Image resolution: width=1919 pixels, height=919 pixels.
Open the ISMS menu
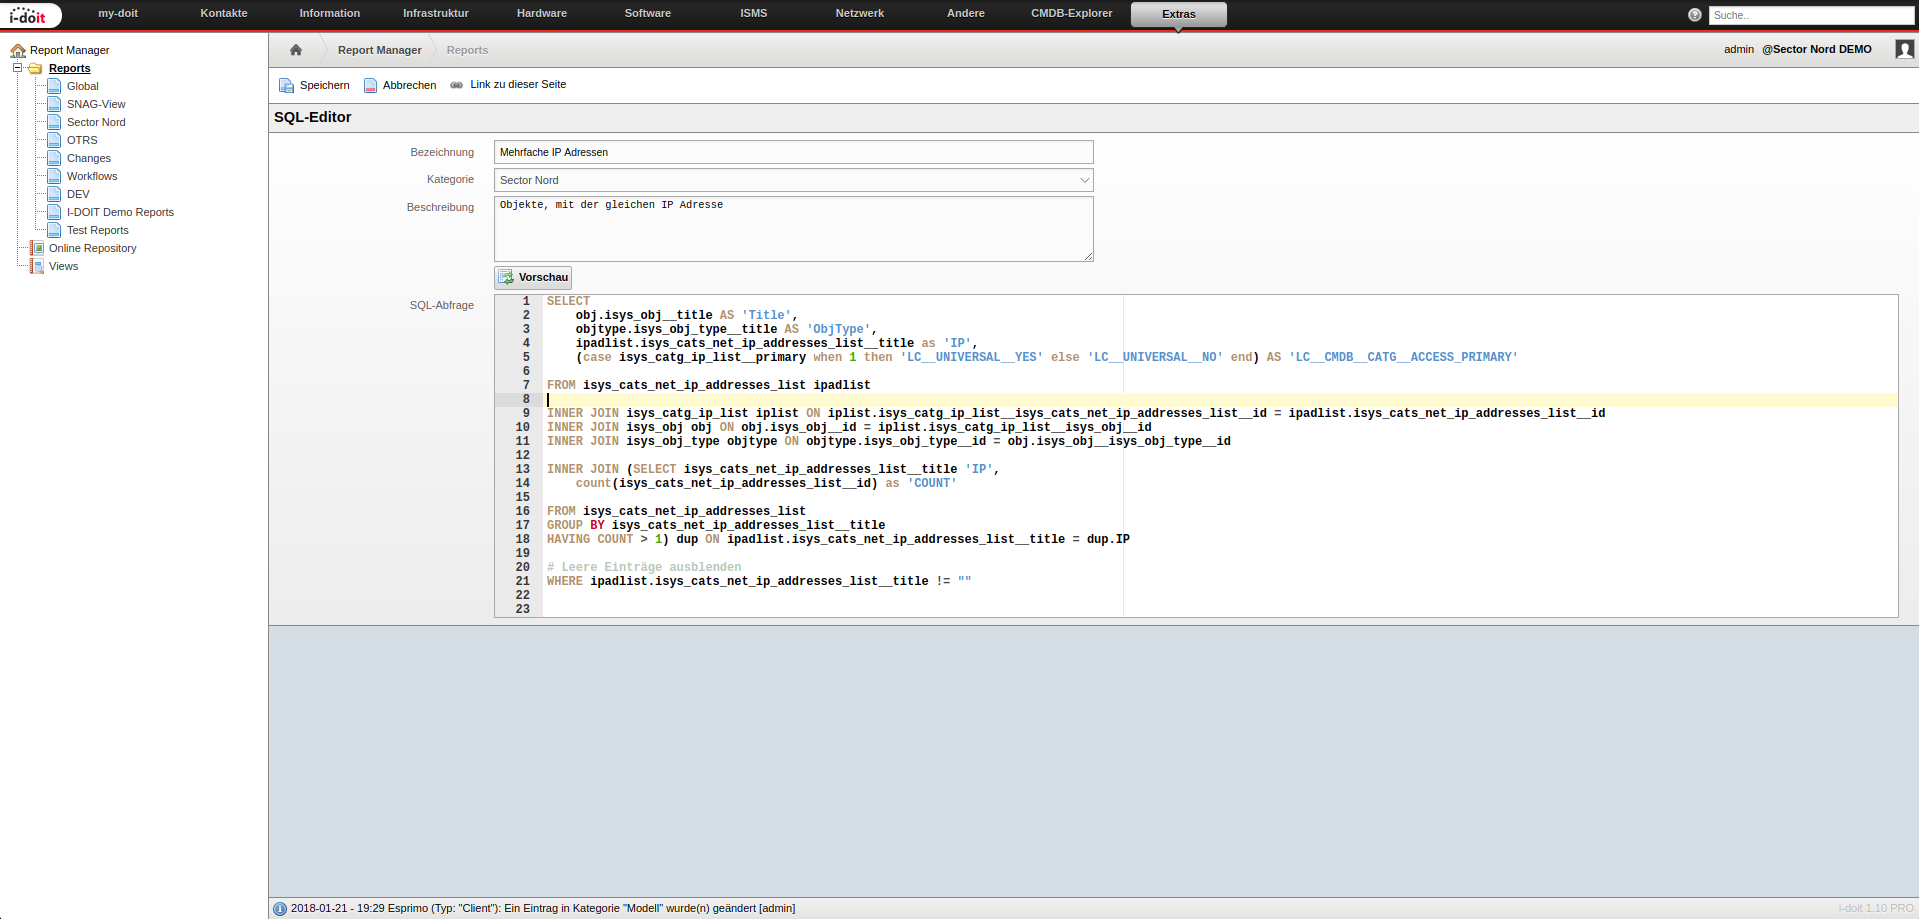754,13
